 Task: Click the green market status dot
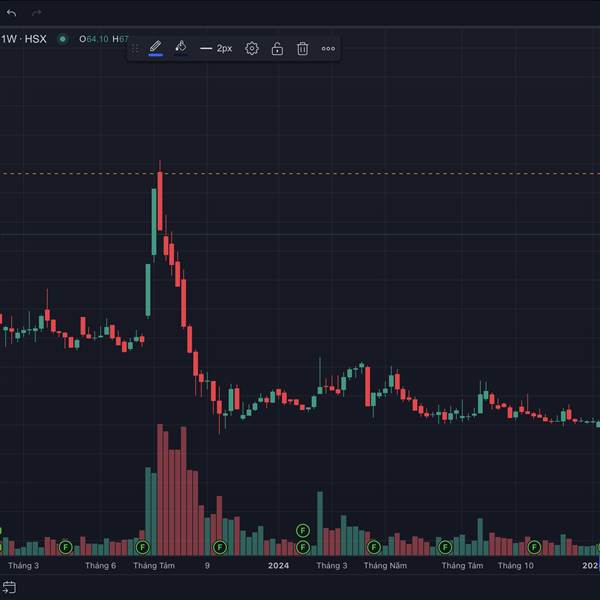pyautogui.click(x=63, y=39)
